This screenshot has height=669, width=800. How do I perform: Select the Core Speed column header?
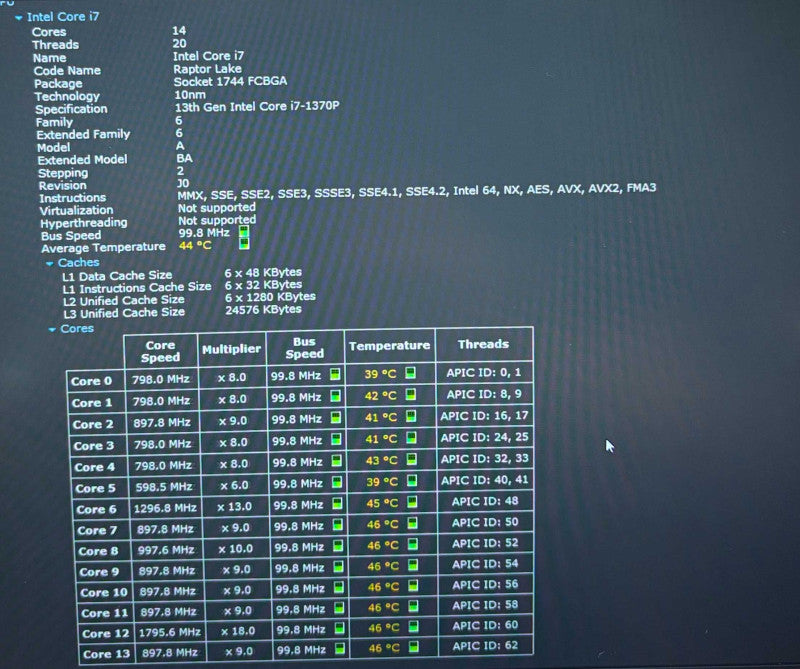click(161, 351)
